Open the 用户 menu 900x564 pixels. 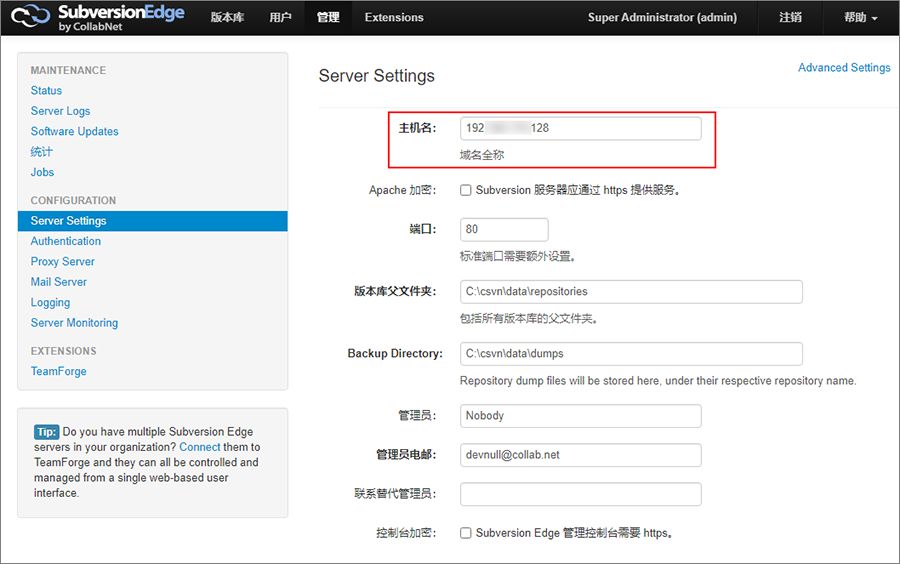280,18
